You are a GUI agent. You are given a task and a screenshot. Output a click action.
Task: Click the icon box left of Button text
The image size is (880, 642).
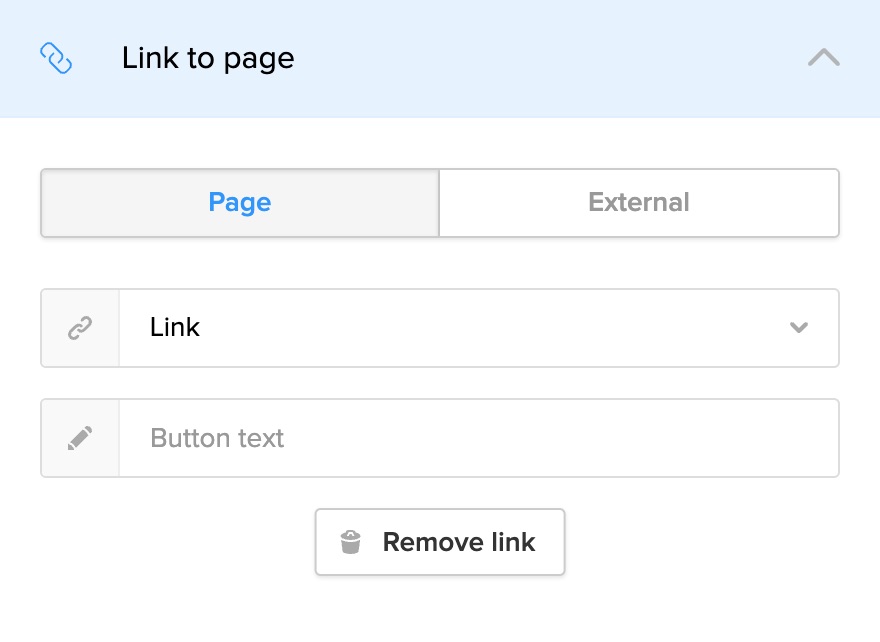coord(80,438)
